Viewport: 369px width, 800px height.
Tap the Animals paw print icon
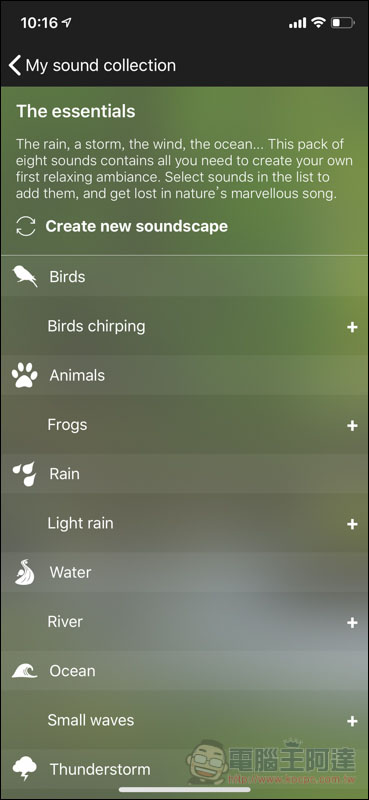click(x=24, y=375)
